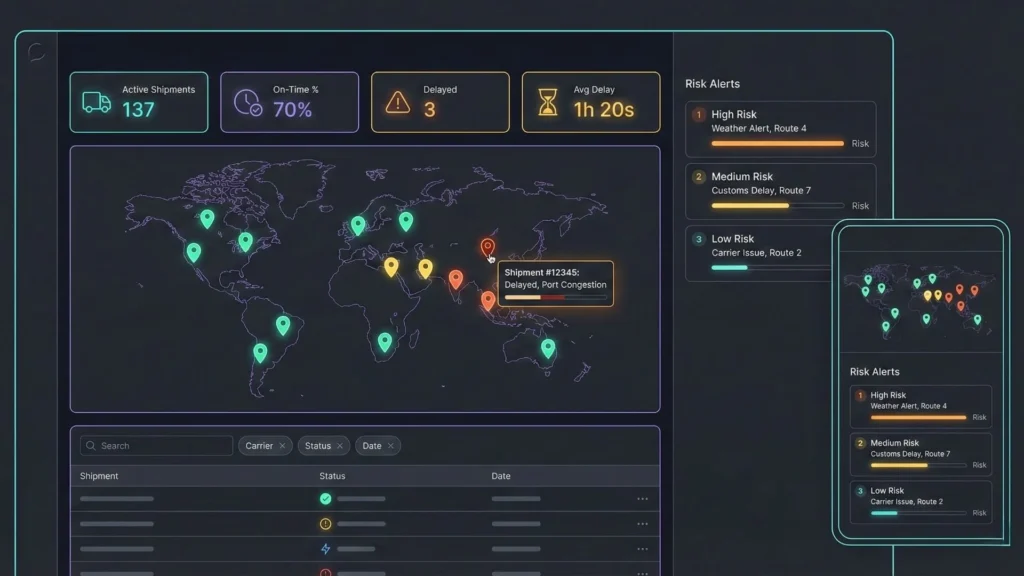Open the ellipsis actions menu on the first row
This screenshot has height=576, width=1024.
(x=641, y=497)
